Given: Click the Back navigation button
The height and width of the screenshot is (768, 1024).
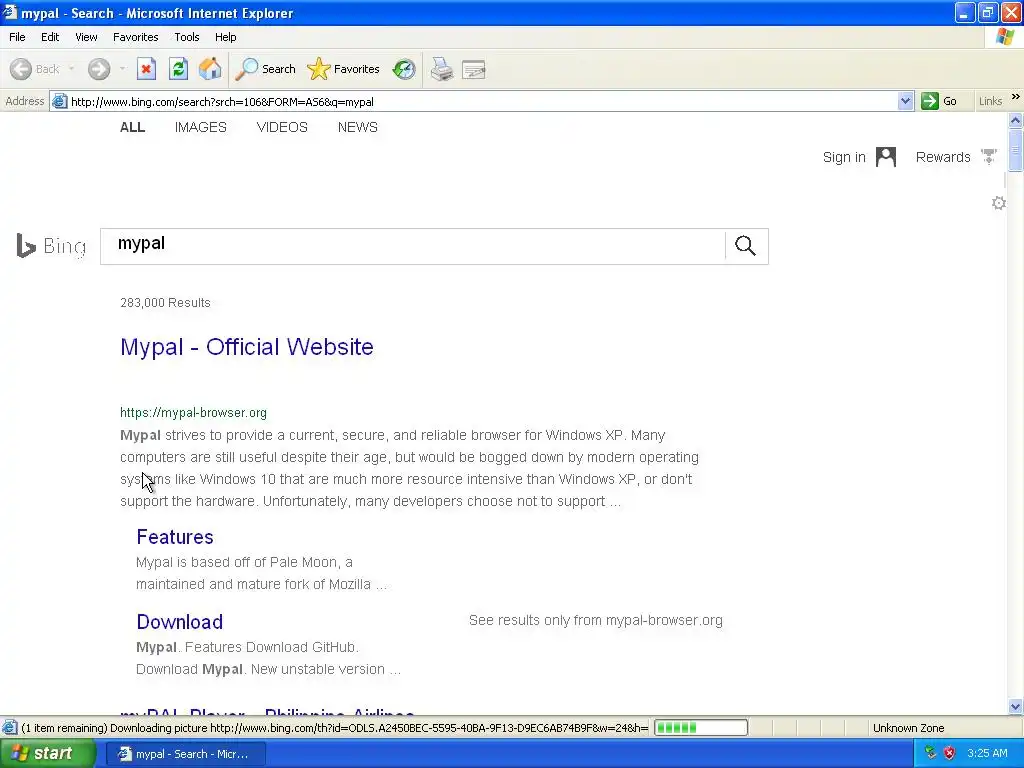Looking at the screenshot, I should 35,69.
